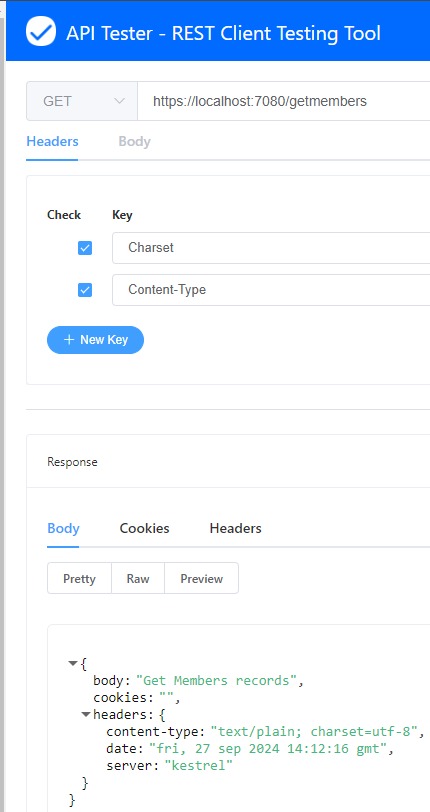Image resolution: width=430 pixels, height=812 pixels.
Task: Open the GET method dropdown
Action: pos(82,101)
